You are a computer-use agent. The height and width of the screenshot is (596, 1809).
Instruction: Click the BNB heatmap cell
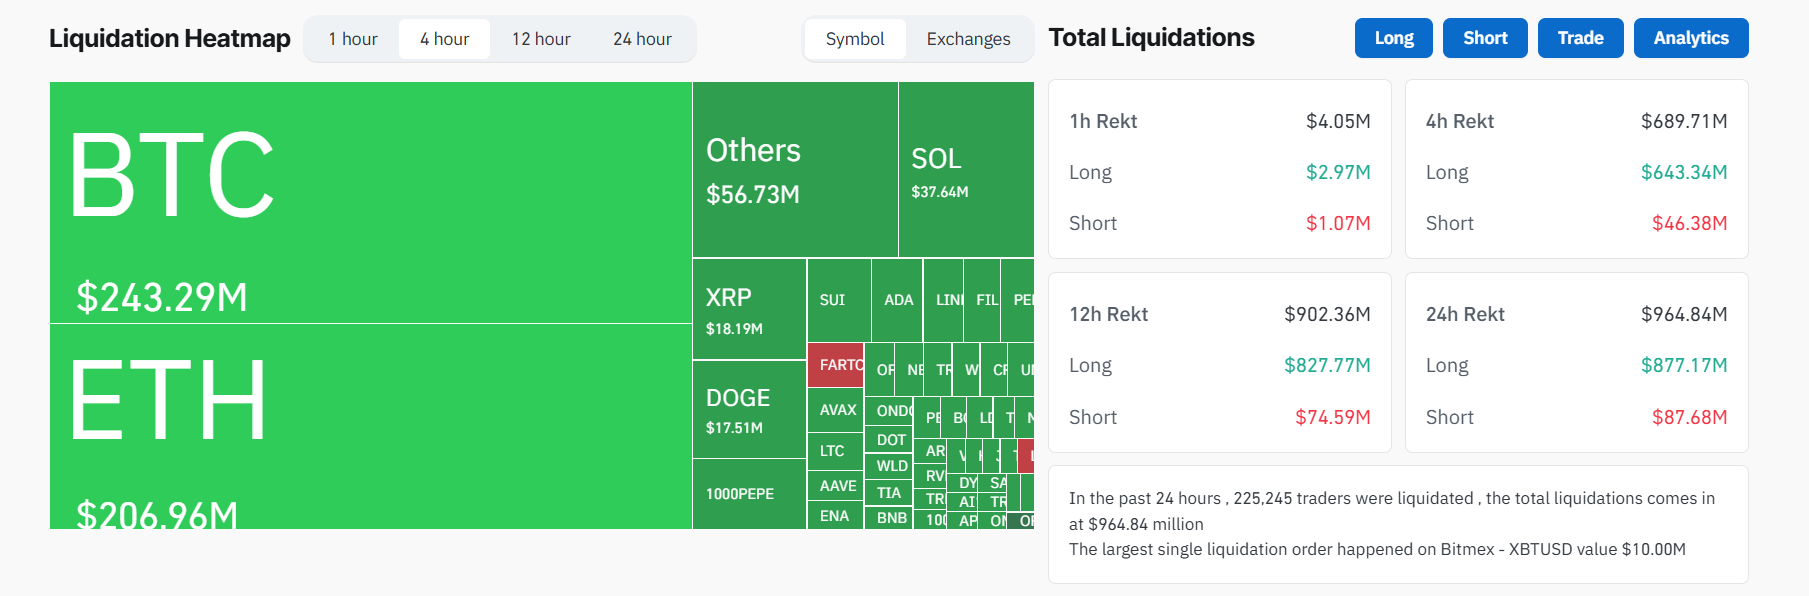point(890,518)
